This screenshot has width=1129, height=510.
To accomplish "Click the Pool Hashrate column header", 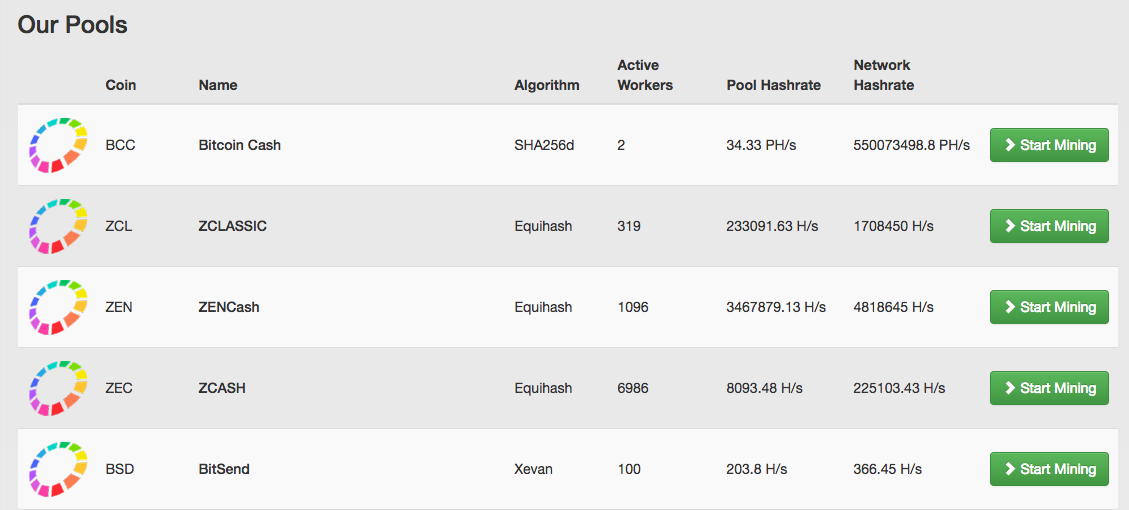I will point(773,85).
